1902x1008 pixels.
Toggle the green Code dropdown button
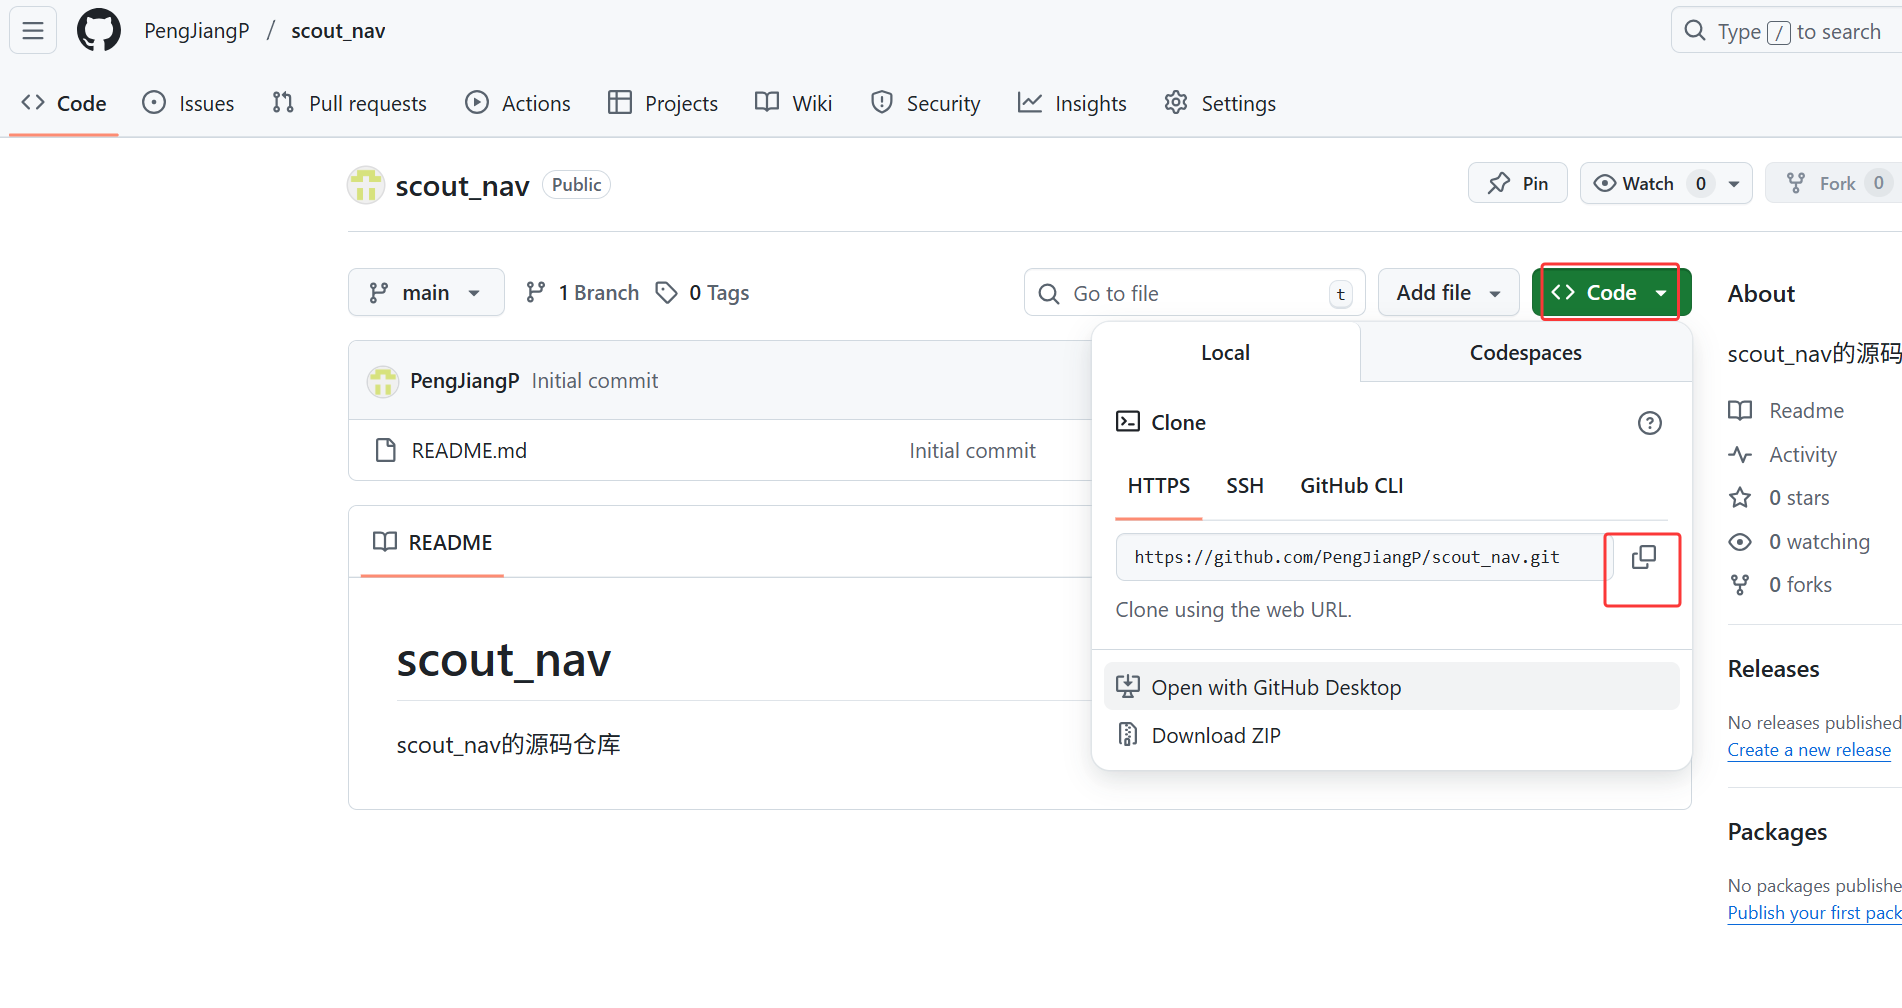[x=1611, y=292]
